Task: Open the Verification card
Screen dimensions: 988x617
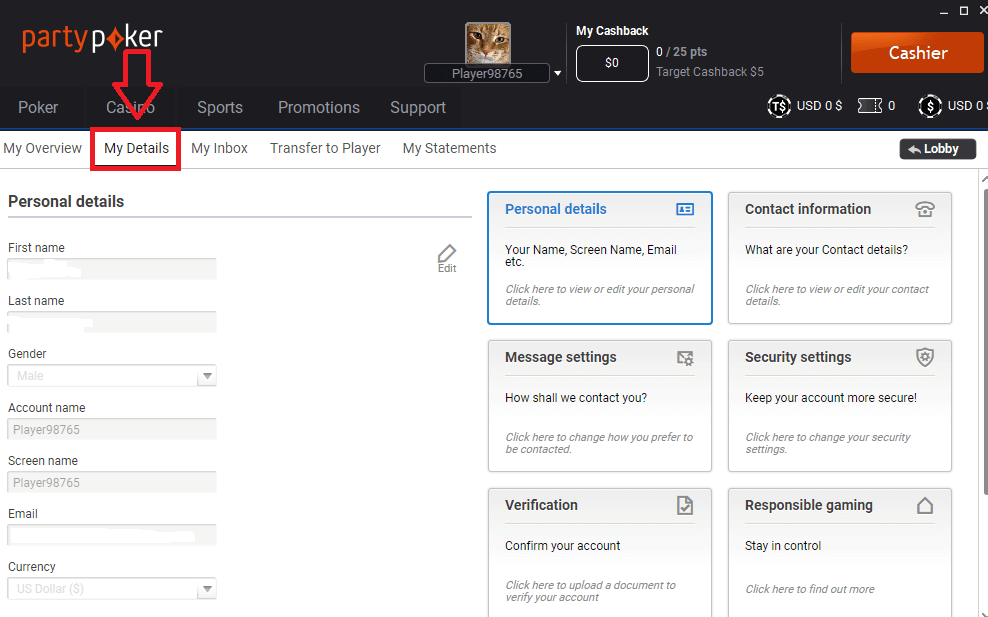Action: (600, 552)
